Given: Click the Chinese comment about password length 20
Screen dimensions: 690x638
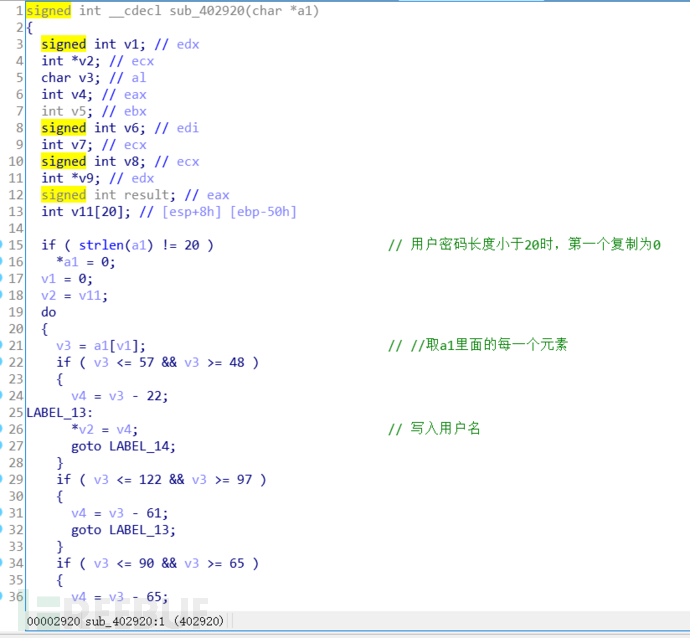Looking at the screenshot, I should tap(525, 244).
